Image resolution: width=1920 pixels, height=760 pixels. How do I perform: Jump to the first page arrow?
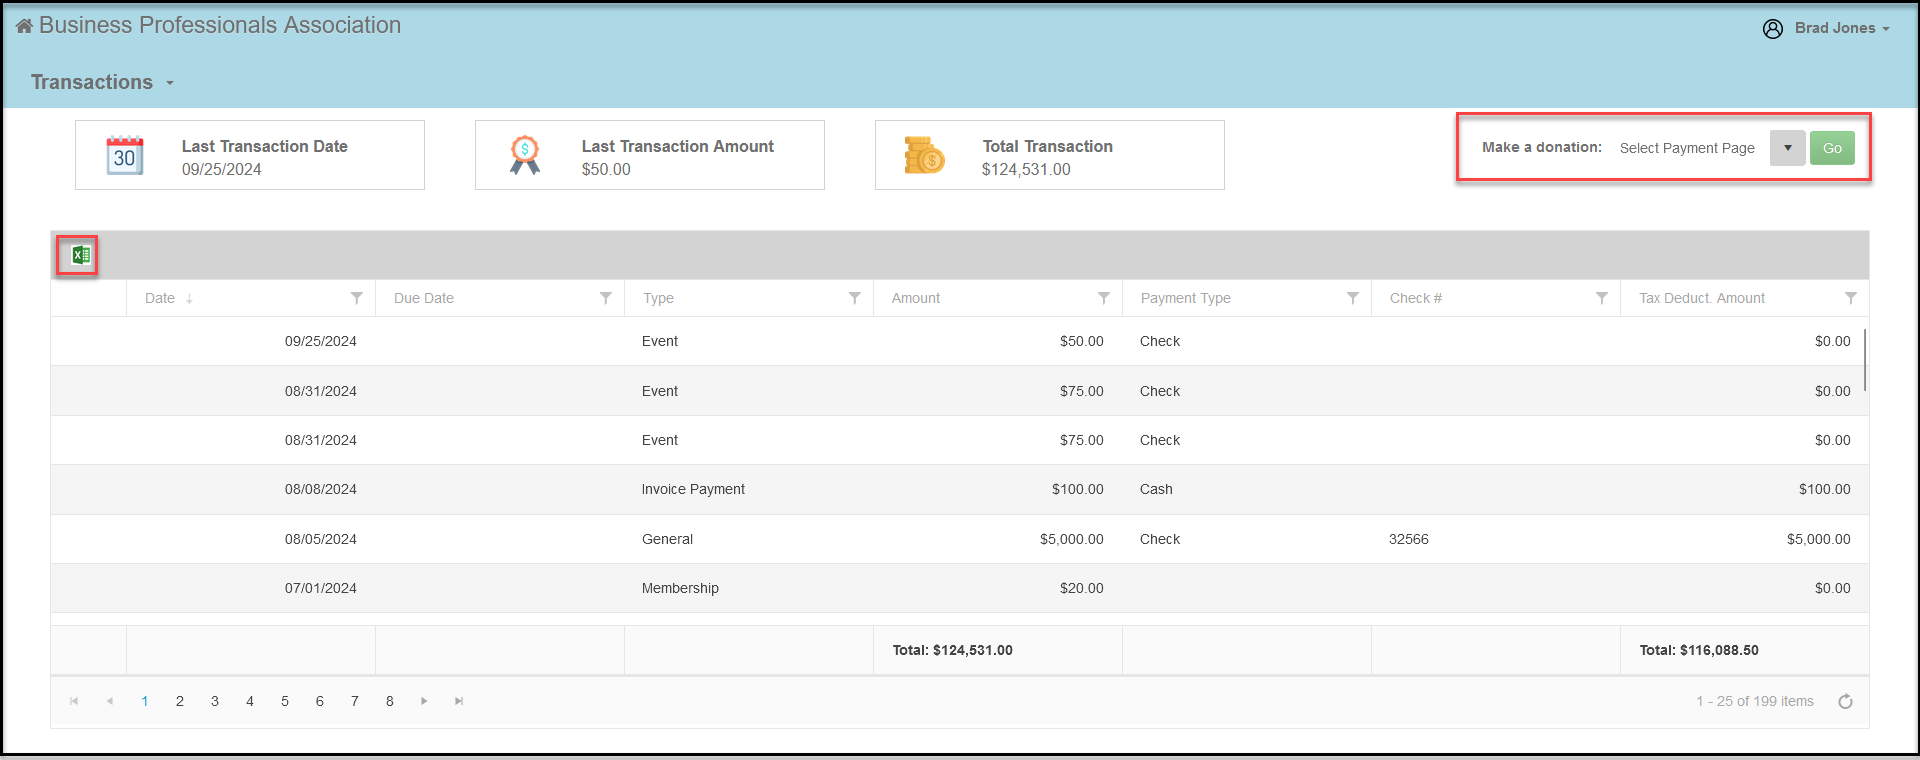[x=74, y=701]
